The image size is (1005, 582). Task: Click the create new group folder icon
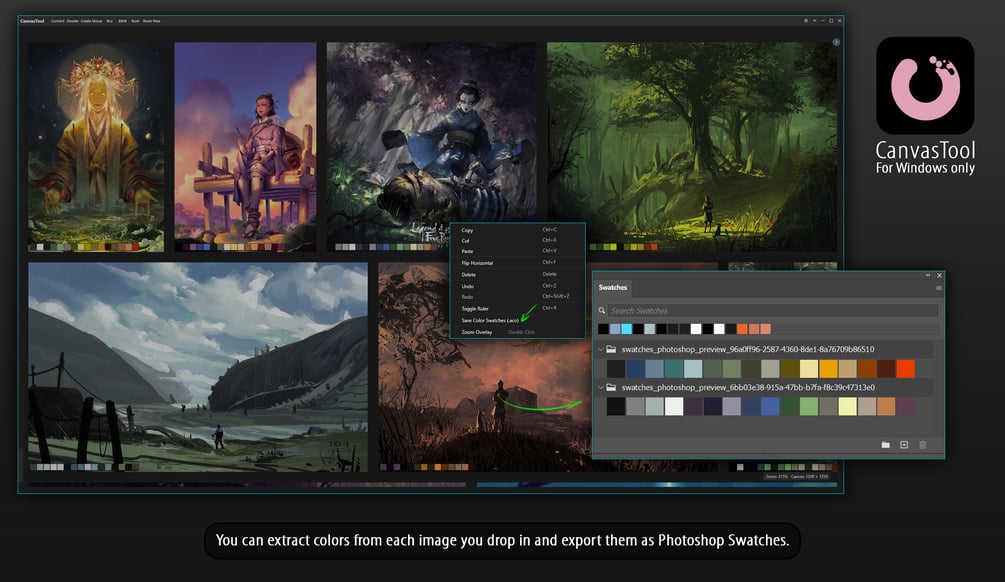click(x=885, y=445)
